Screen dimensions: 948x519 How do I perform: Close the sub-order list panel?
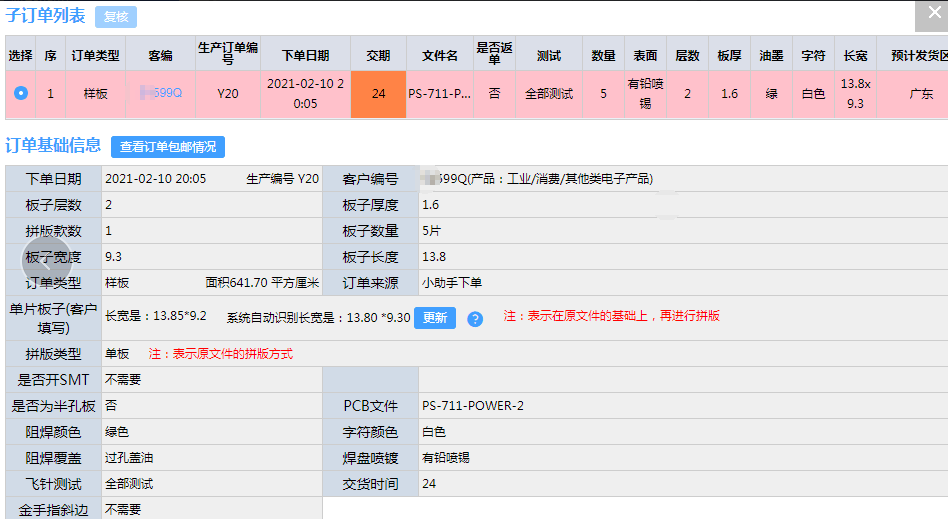coord(930,15)
